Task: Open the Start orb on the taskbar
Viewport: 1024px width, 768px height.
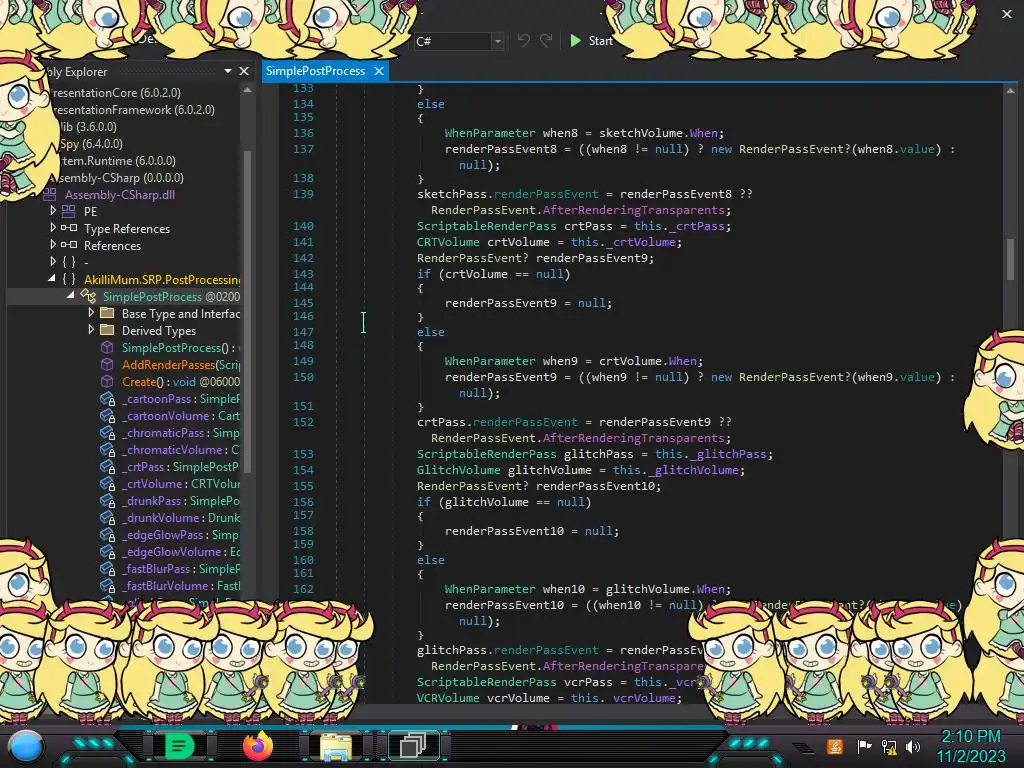Action: (x=25, y=746)
